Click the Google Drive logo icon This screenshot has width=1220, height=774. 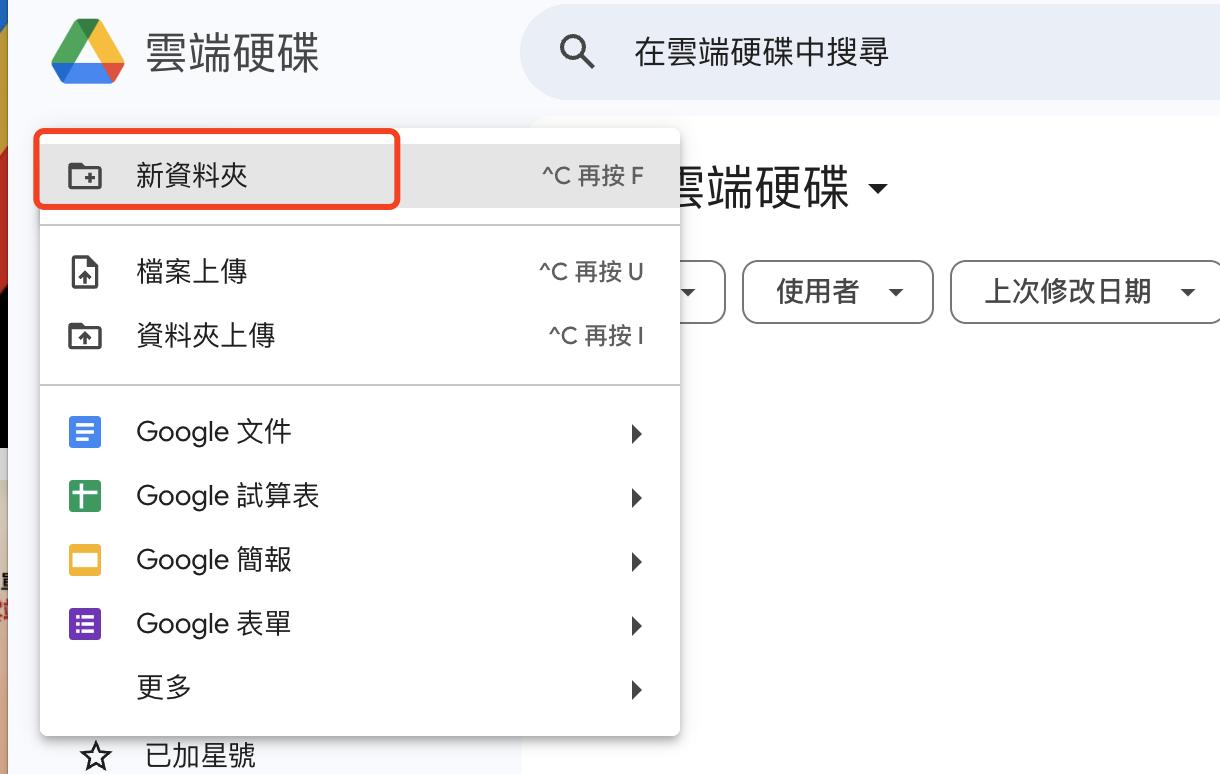click(x=88, y=51)
